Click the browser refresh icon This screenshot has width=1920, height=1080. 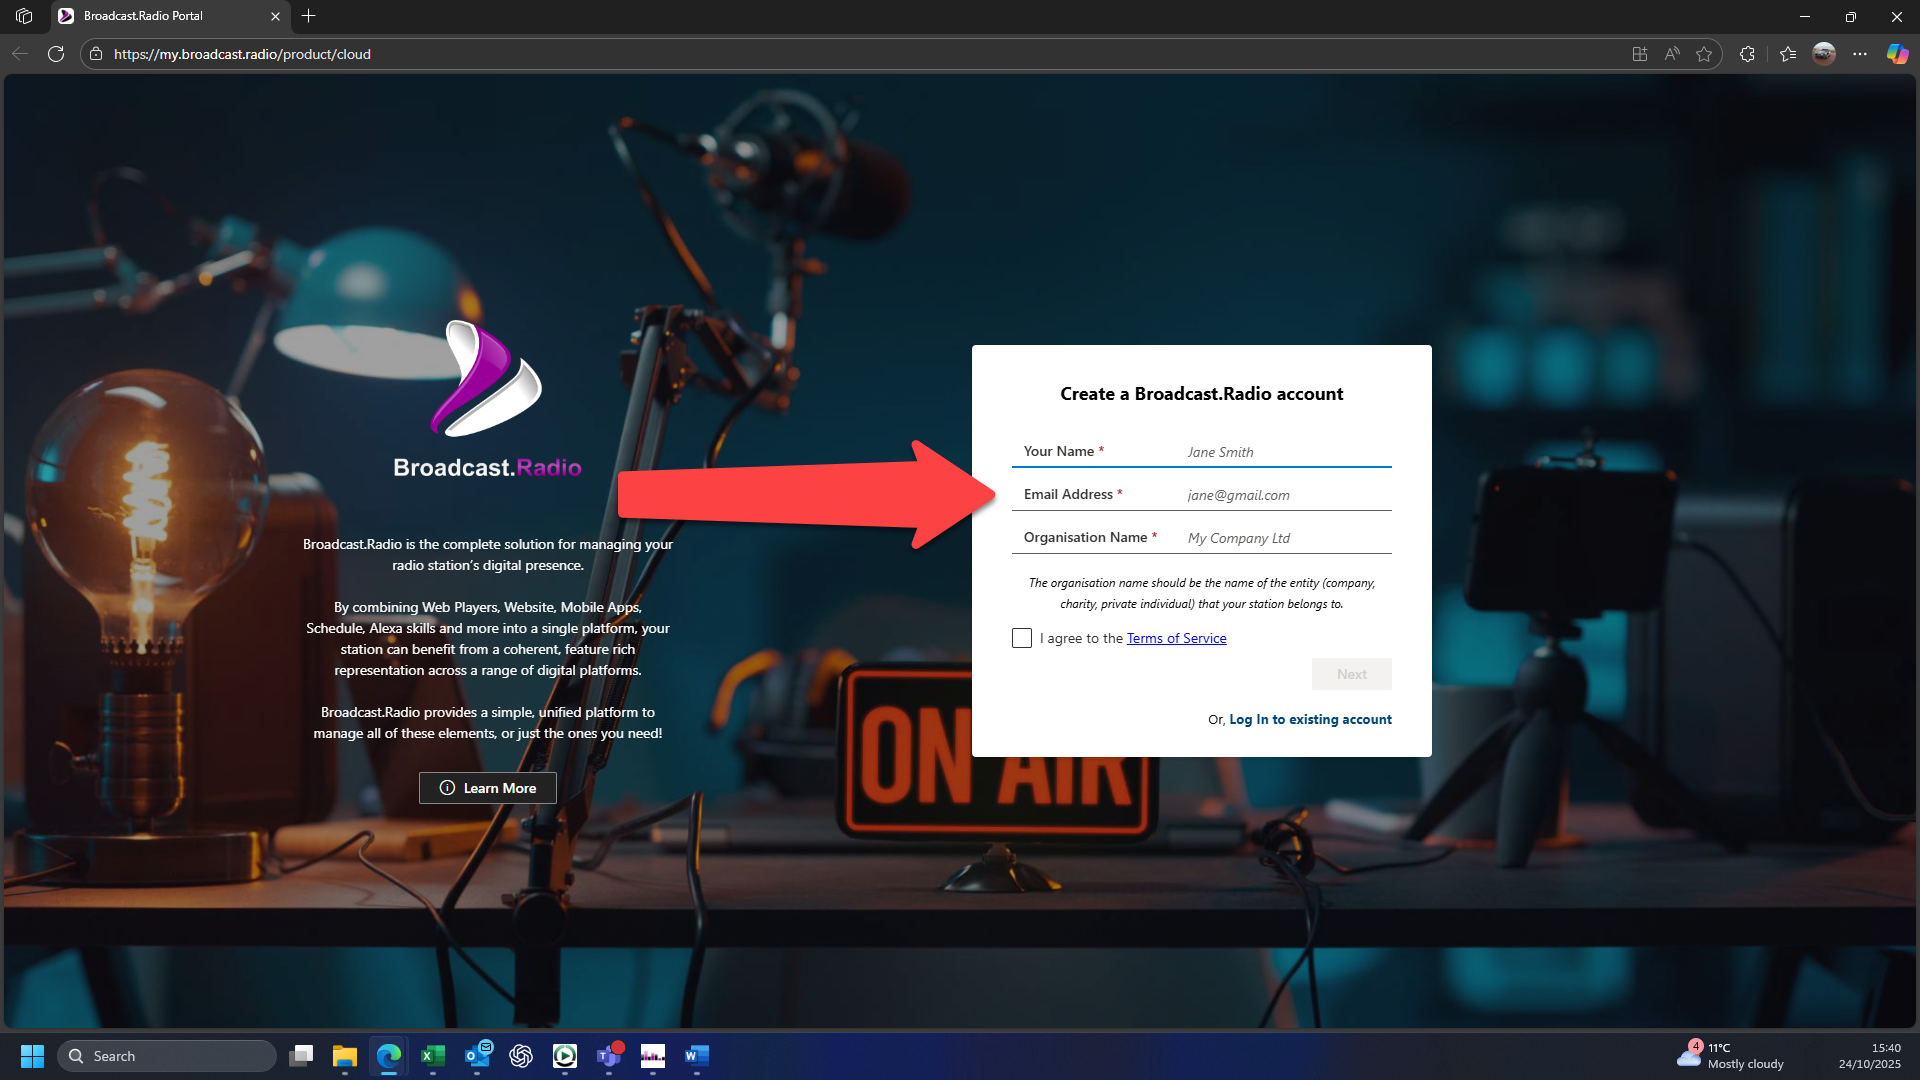[x=56, y=54]
